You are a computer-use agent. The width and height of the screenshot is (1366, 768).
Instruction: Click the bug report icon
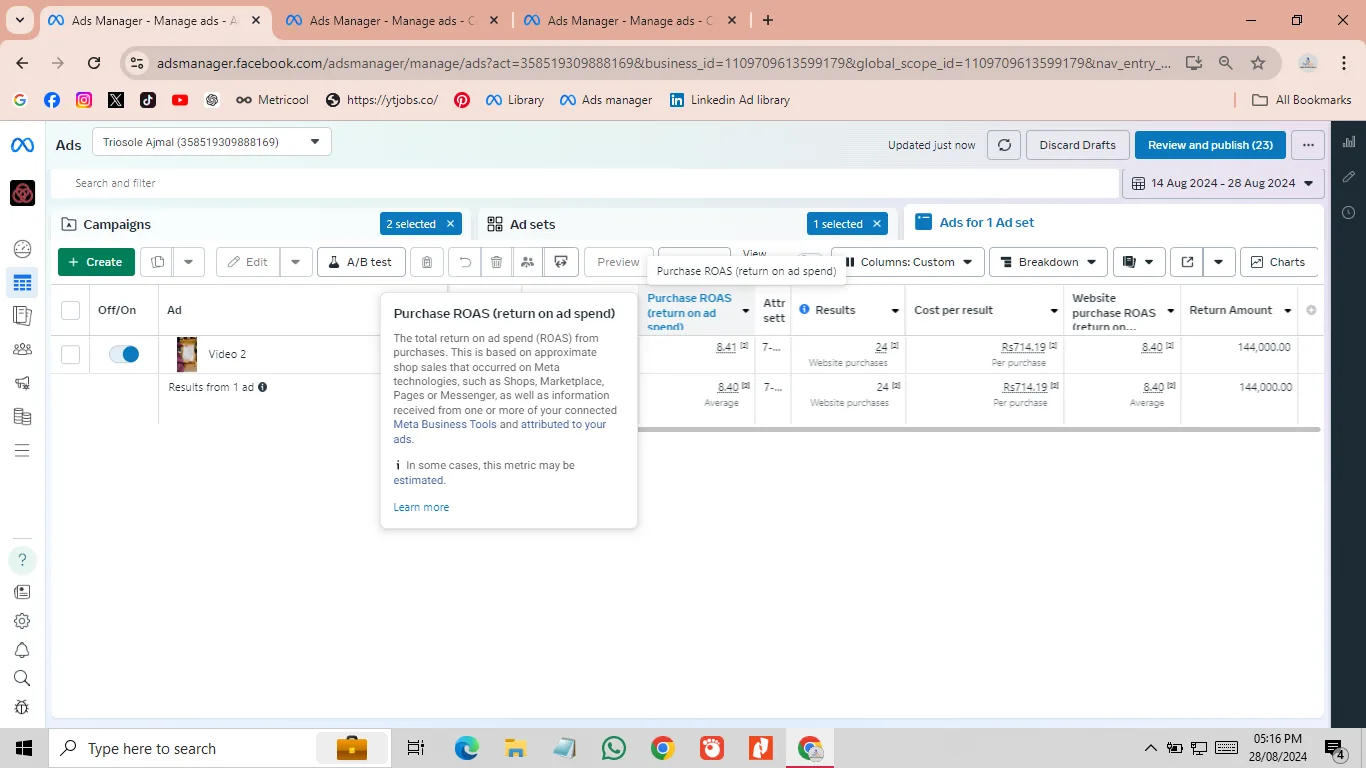click(22, 707)
